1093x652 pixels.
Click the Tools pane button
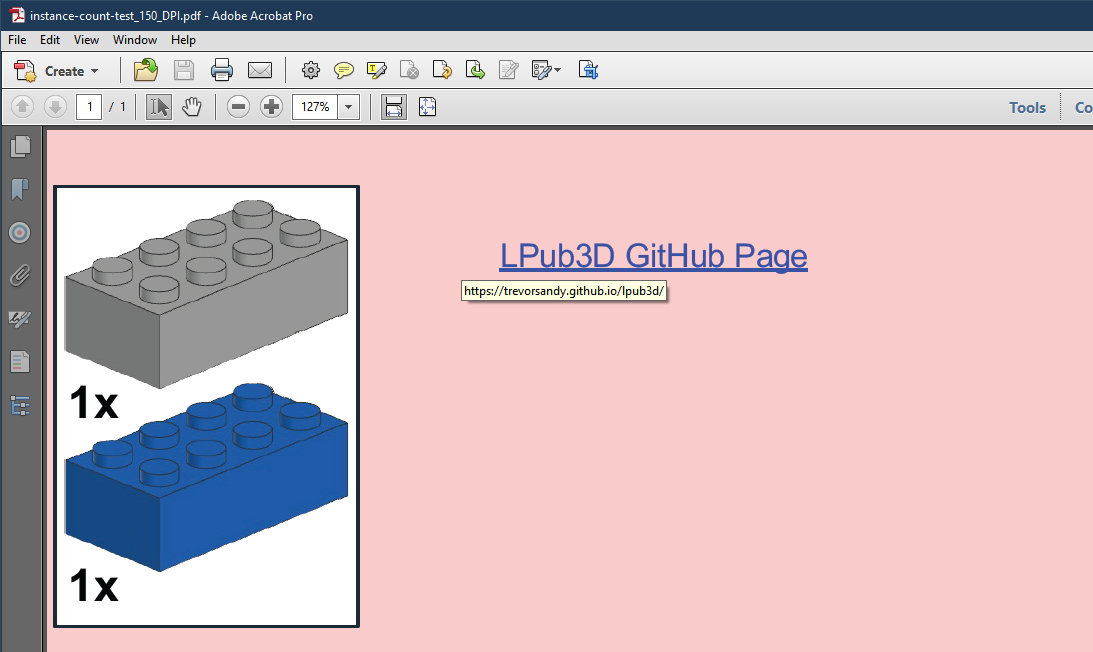[1027, 106]
